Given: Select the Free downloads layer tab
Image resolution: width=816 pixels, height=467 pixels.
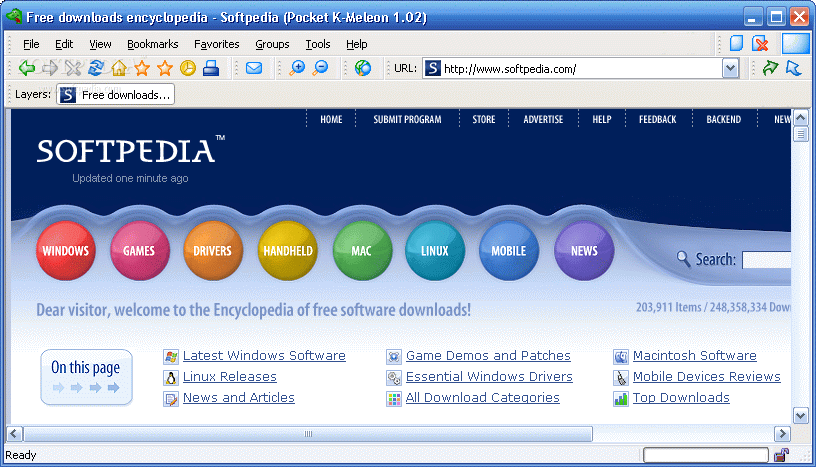Looking at the screenshot, I should [x=116, y=95].
